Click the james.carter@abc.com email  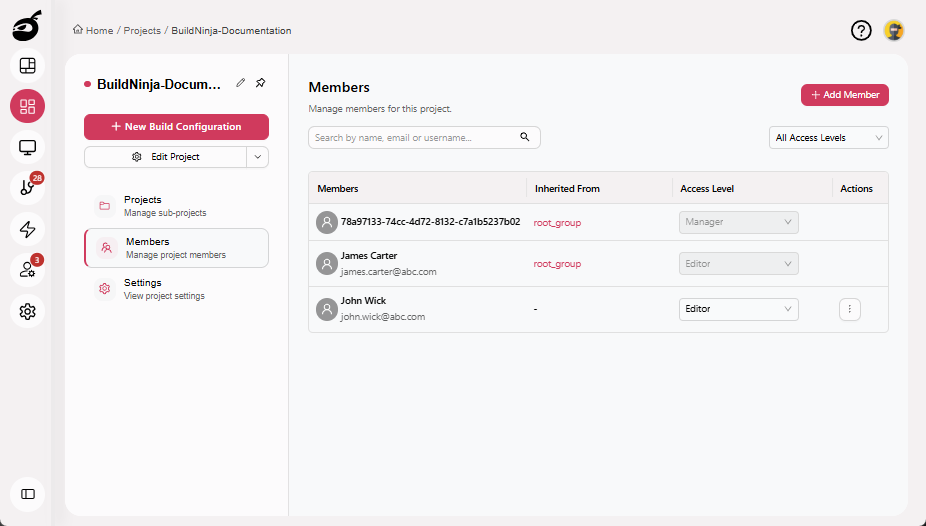pos(389,272)
